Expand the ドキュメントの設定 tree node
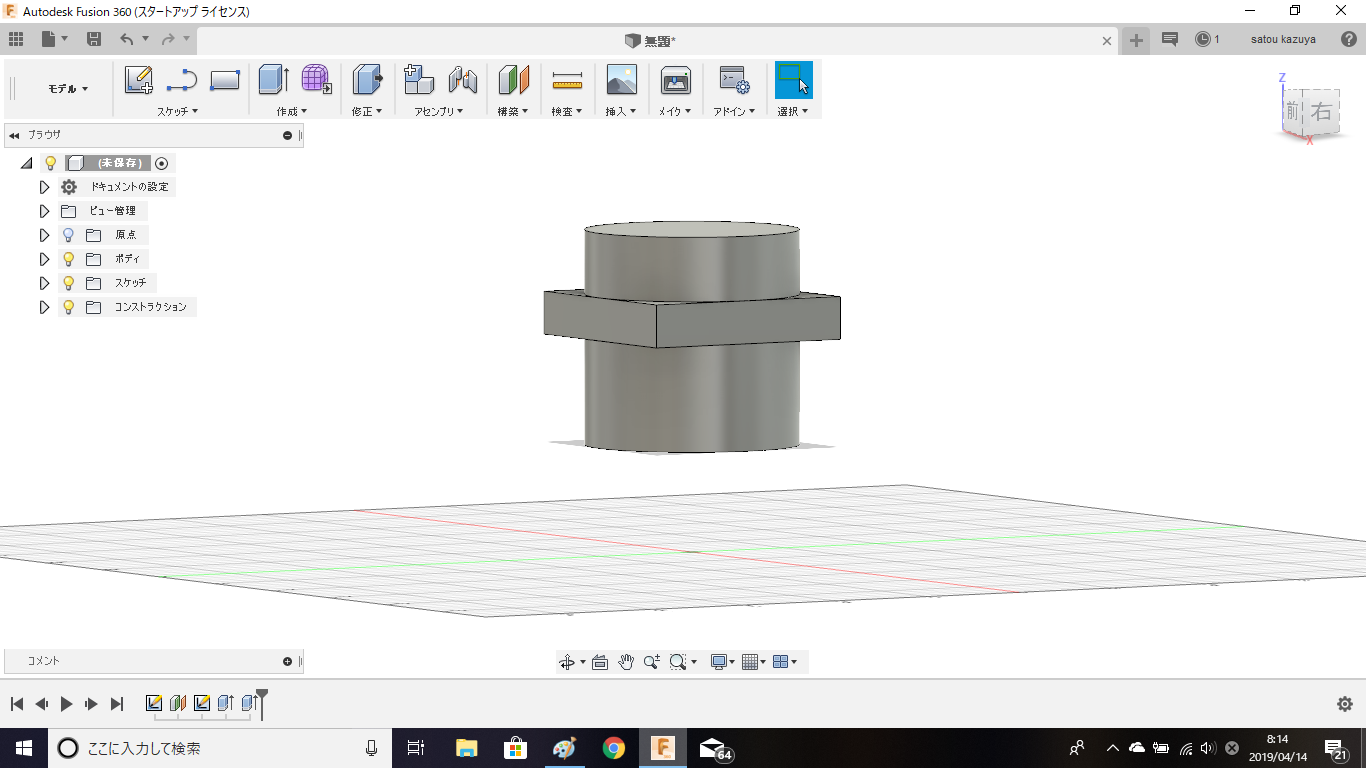The height and width of the screenshot is (768, 1366). 44,187
